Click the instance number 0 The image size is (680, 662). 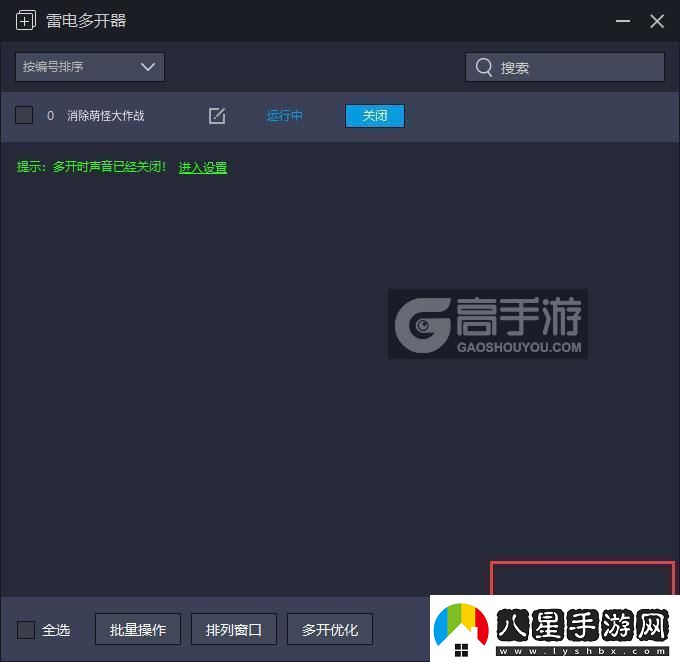50,116
